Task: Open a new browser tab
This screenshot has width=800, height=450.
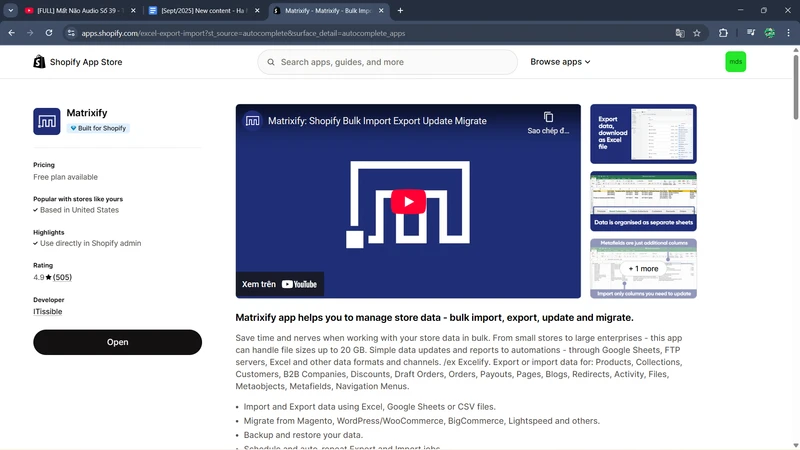Action: click(x=401, y=10)
